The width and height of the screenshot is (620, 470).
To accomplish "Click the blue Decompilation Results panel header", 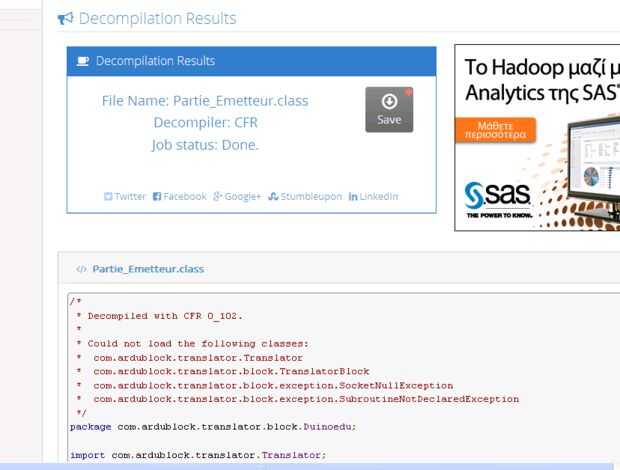I will (x=251, y=61).
